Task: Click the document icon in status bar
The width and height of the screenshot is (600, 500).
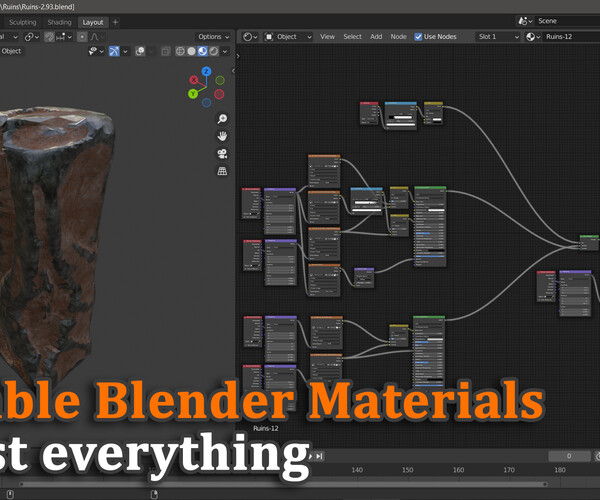Action: [x=154, y=494]
